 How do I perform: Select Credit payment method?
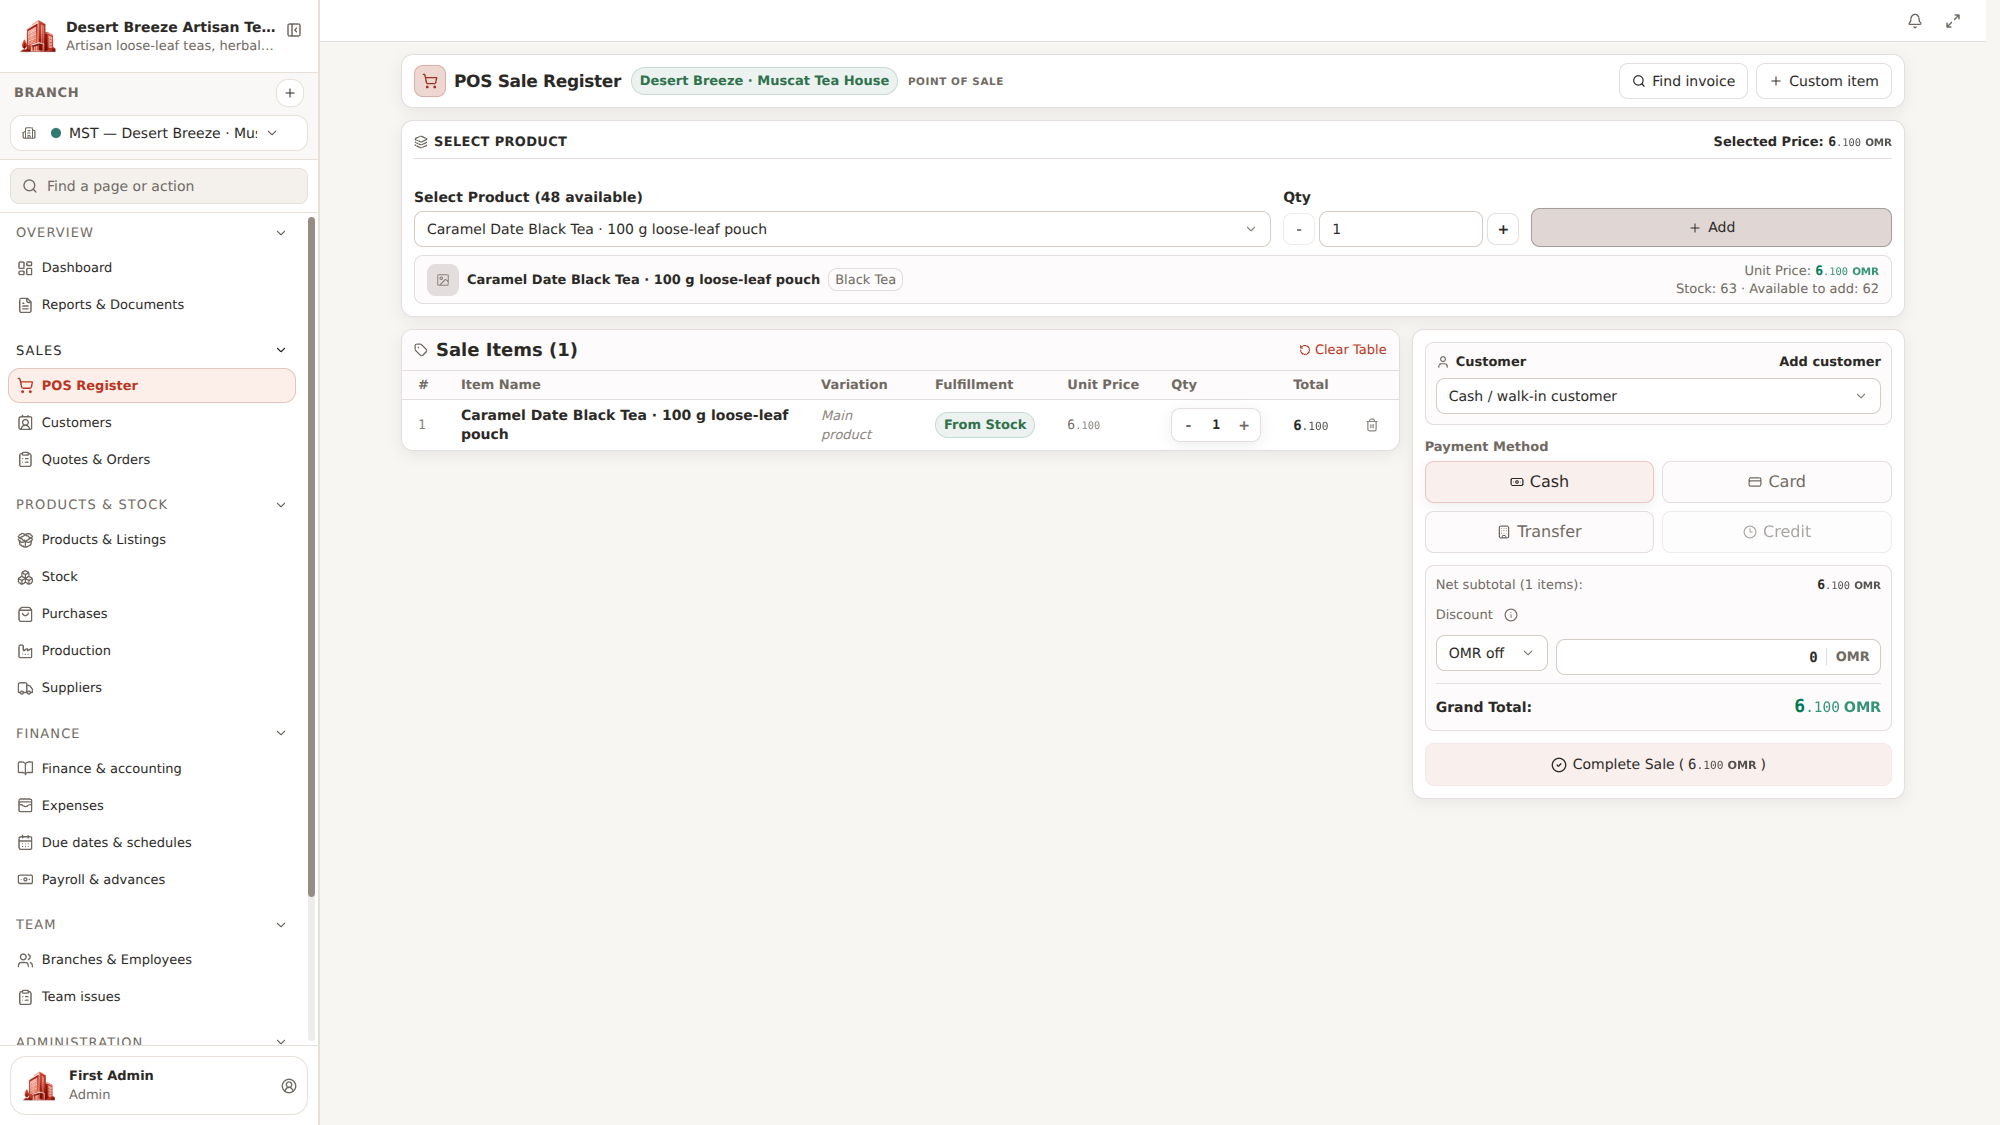coord(1776,532)
